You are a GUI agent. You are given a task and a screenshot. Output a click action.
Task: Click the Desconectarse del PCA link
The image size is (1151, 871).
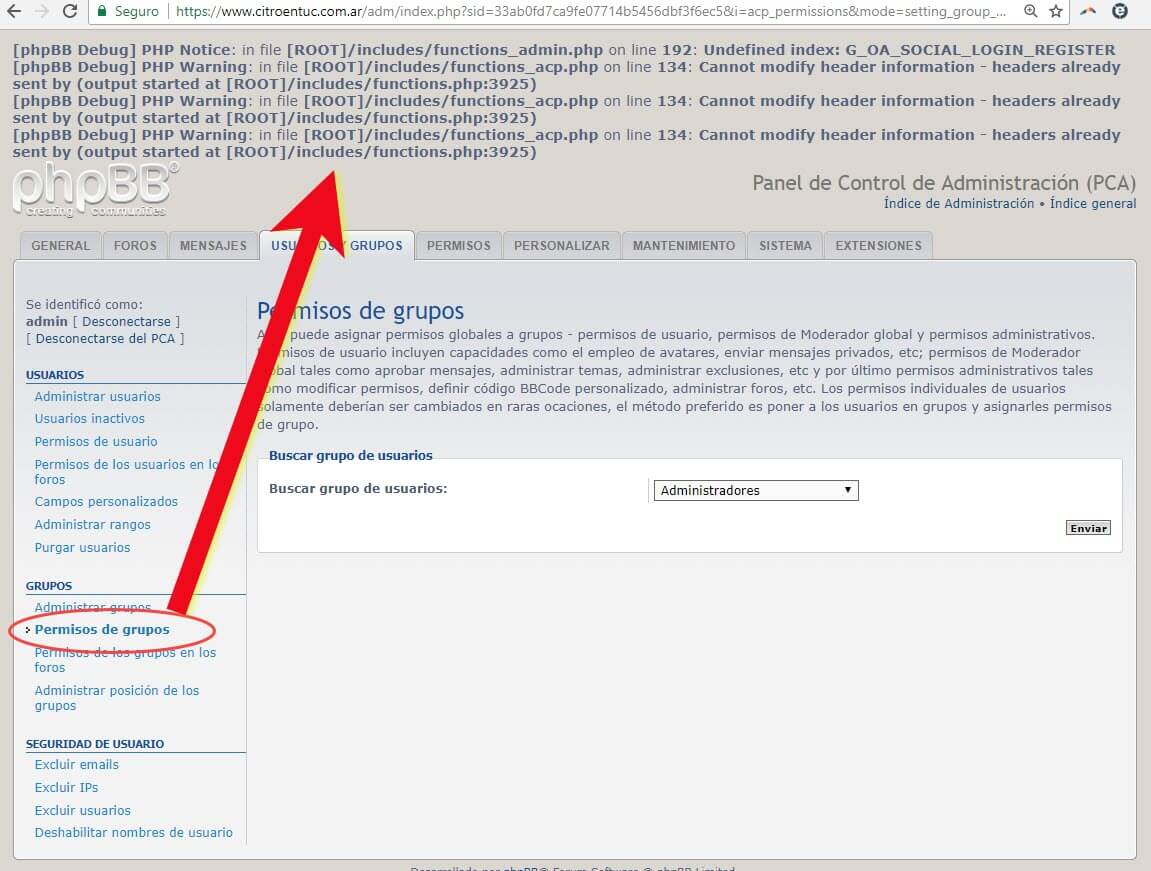[105, 338]
